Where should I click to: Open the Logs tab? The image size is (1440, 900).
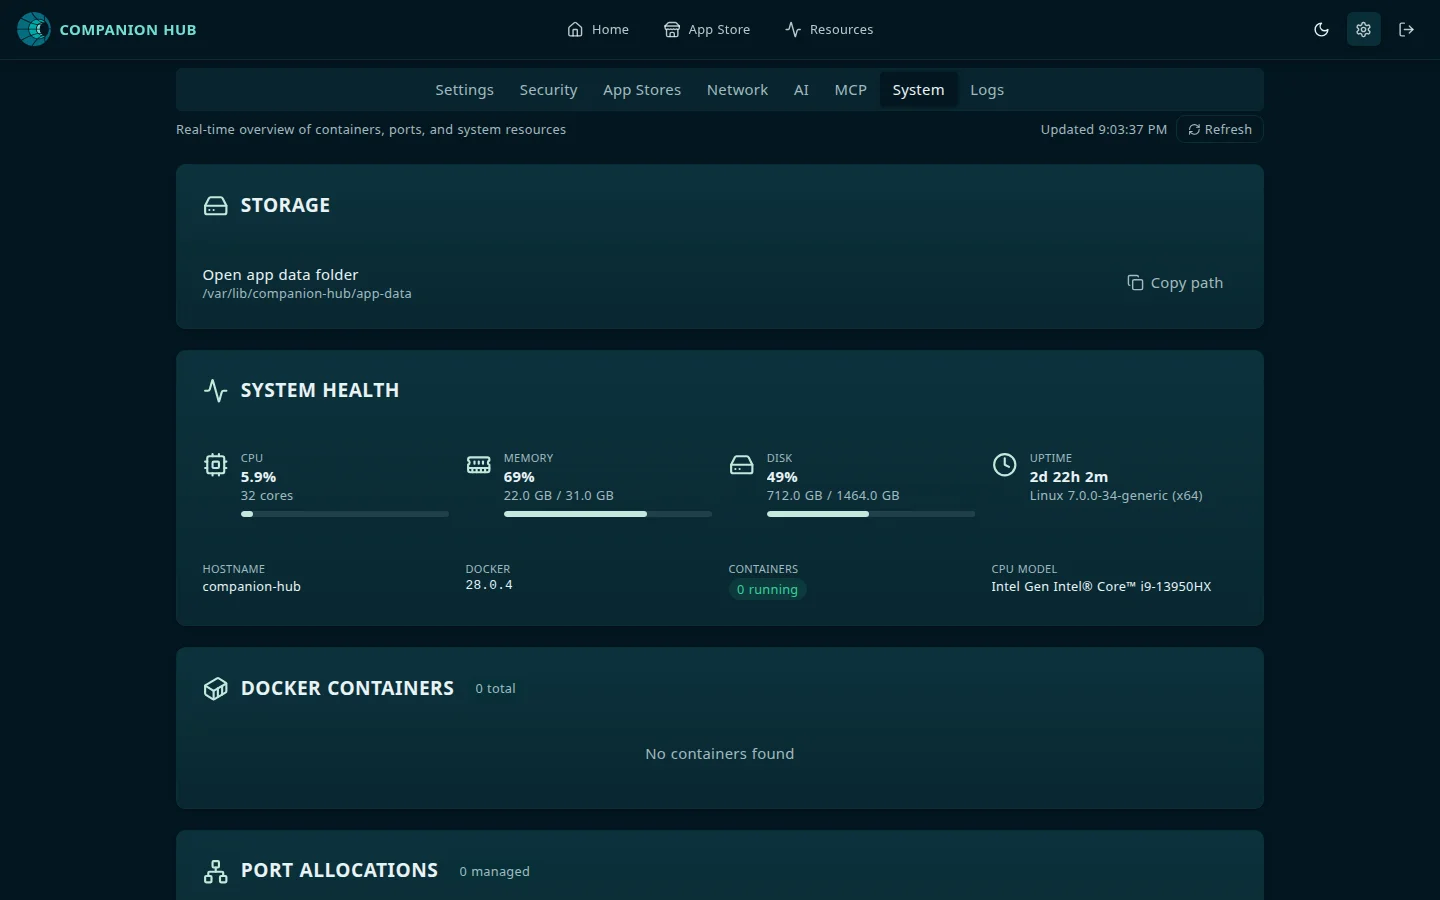987,90
